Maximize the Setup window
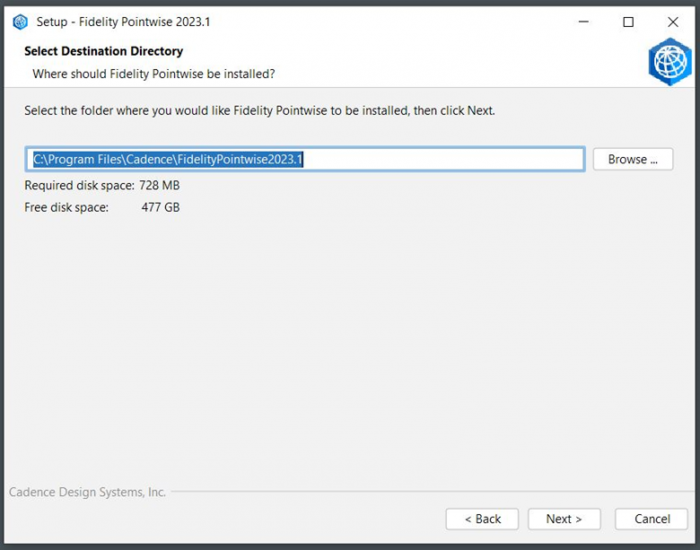The width and height of the screenshot is (700, 550). point(628,22)
